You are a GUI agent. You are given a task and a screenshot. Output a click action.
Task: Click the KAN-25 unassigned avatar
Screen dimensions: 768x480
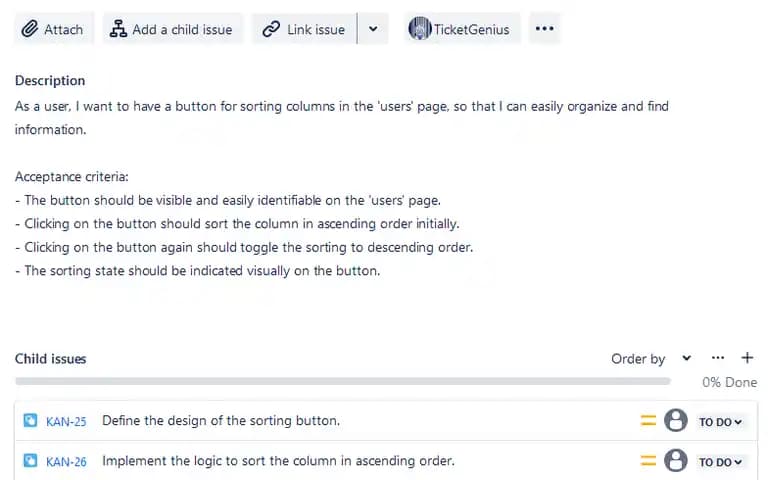click(676, 420)
